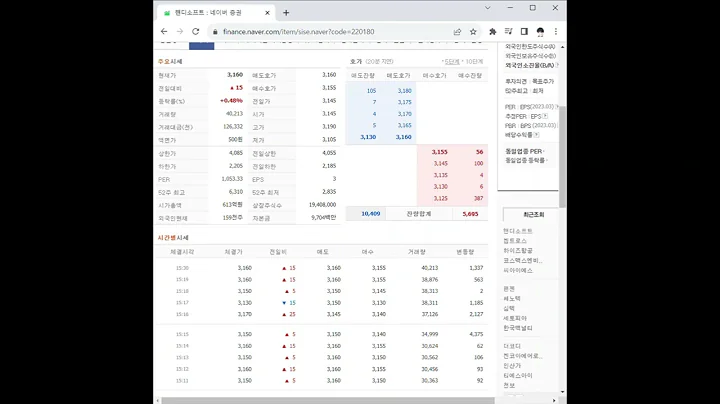
Task: Click the scroll left arrow at bottom
Action: [158, 401]
